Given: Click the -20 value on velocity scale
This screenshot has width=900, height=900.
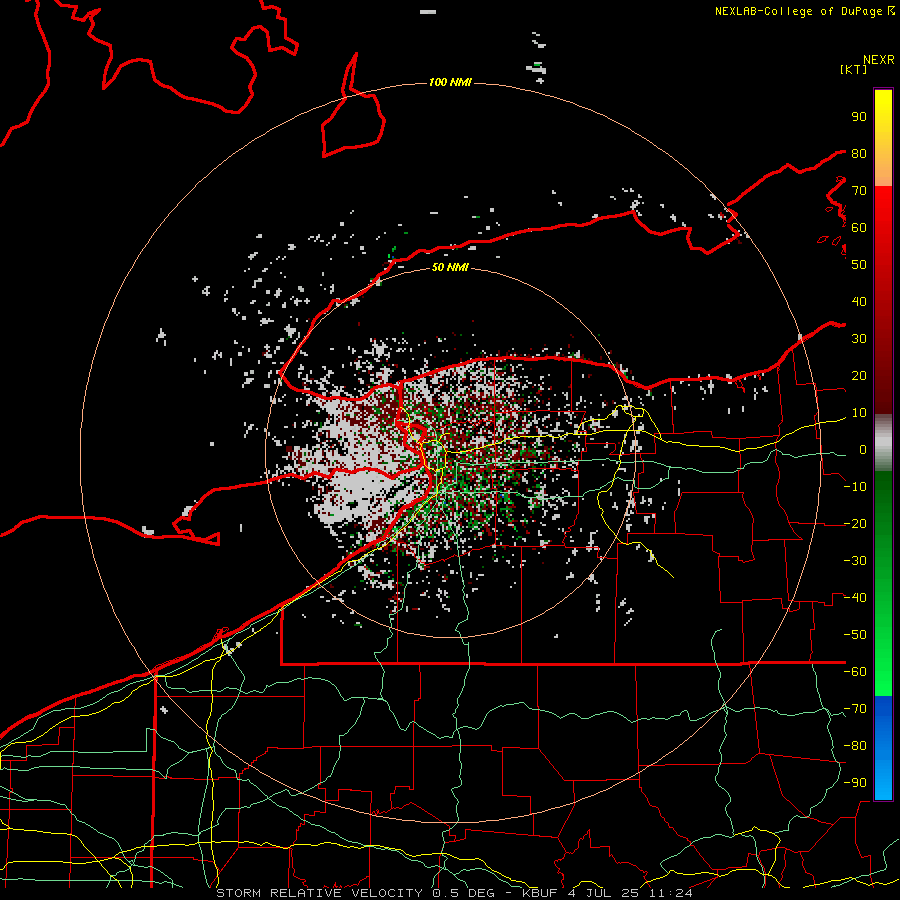Looking at the screenshot, I should click(x=855, y=523).
